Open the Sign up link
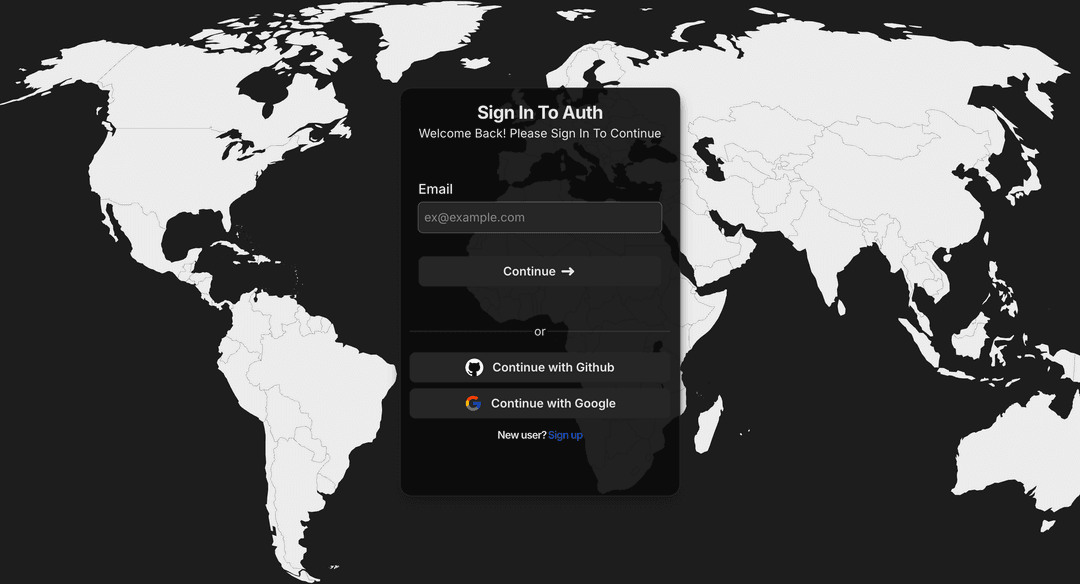Screen dimensions: 1080x584 tap(565, 435)
